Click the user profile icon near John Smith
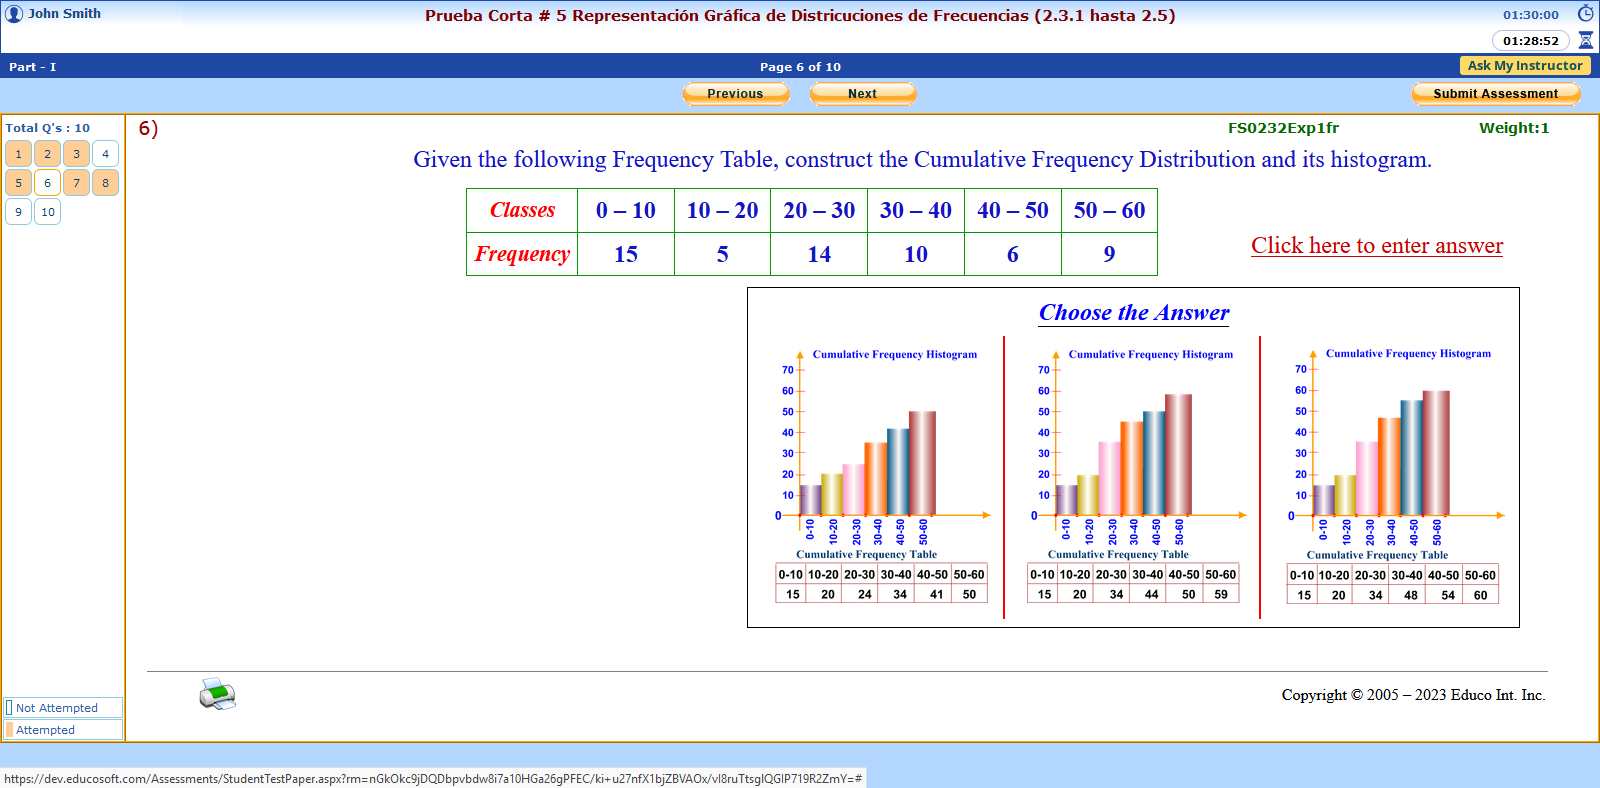This screenshot has height=788, width=1600. (x=14, y=14)
